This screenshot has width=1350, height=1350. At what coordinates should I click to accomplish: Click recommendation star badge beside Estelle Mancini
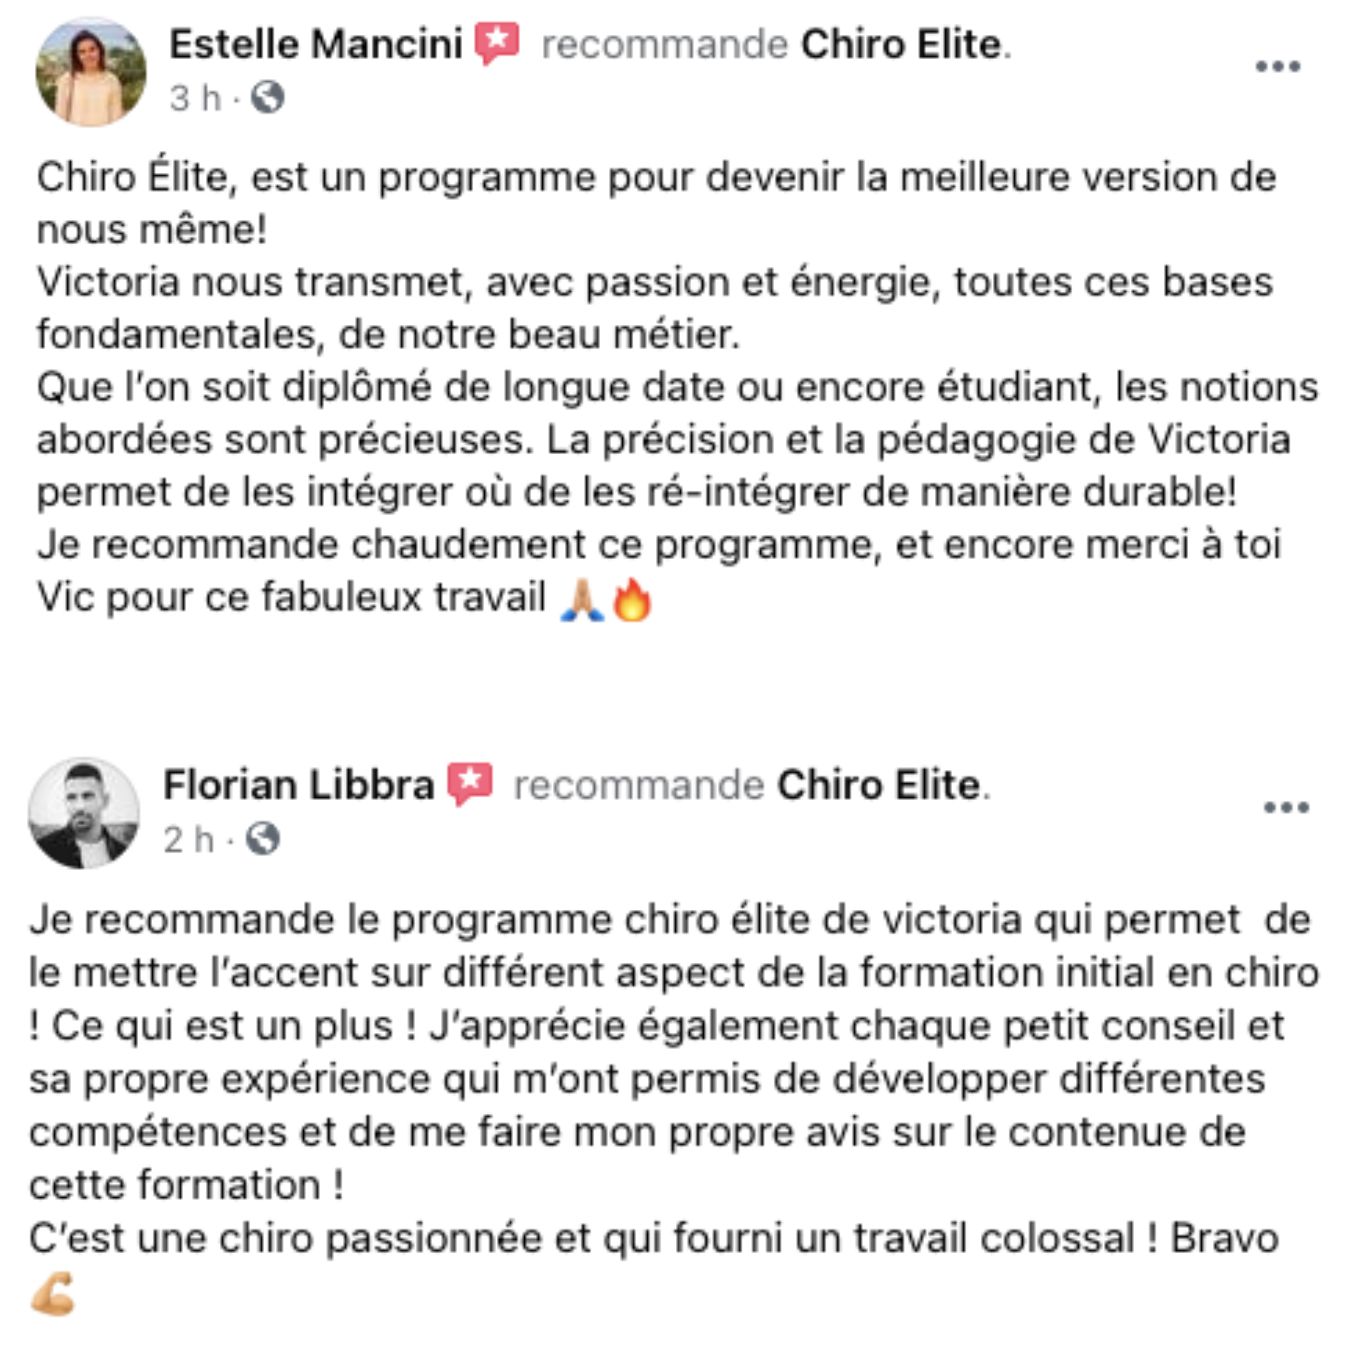coord(497,44)
